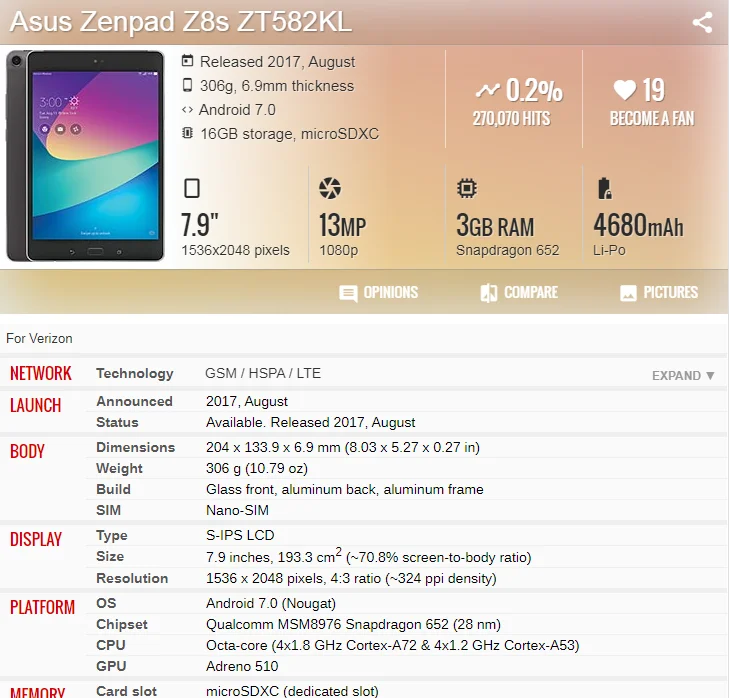The width and height of the screenshot is (729, 698).
Task: Click the 16GB storage, microSDXC summary
Action: (290, 134)
